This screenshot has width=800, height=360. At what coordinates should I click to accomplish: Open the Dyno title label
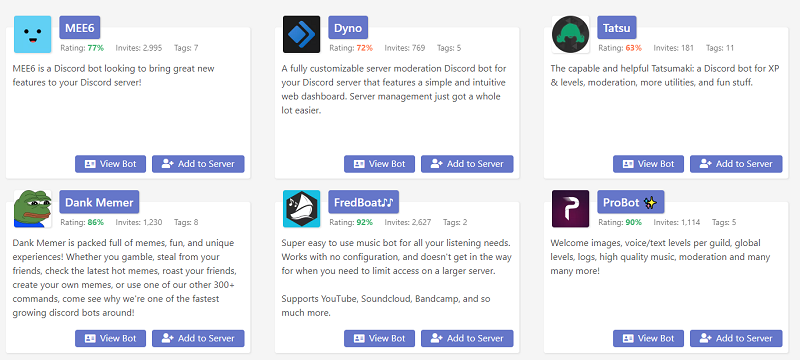(348, 28)
